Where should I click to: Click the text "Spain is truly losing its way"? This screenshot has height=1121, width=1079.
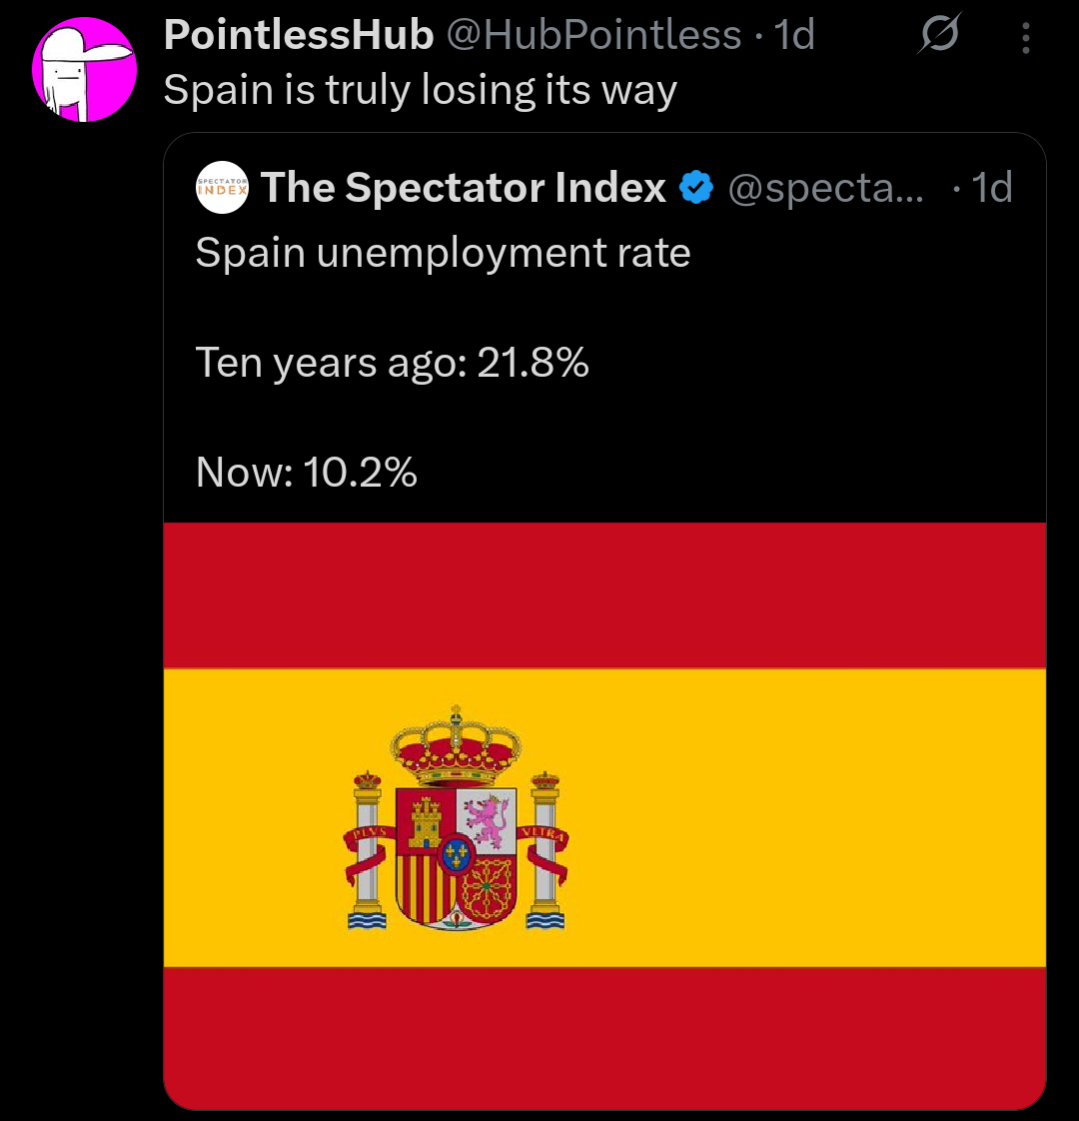420,90
